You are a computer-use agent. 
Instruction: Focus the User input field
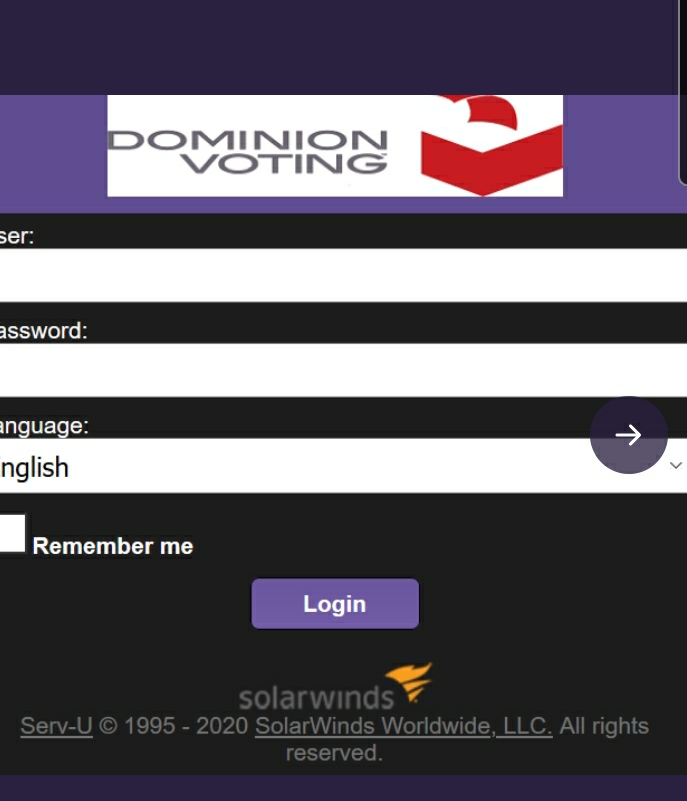click(340, 275)
